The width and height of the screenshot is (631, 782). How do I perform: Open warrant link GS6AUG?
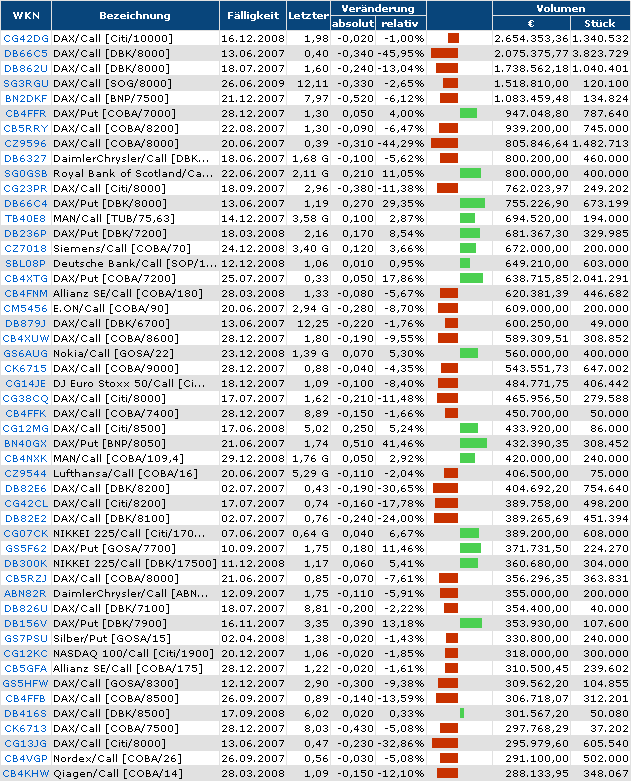(x=26, y=354)
